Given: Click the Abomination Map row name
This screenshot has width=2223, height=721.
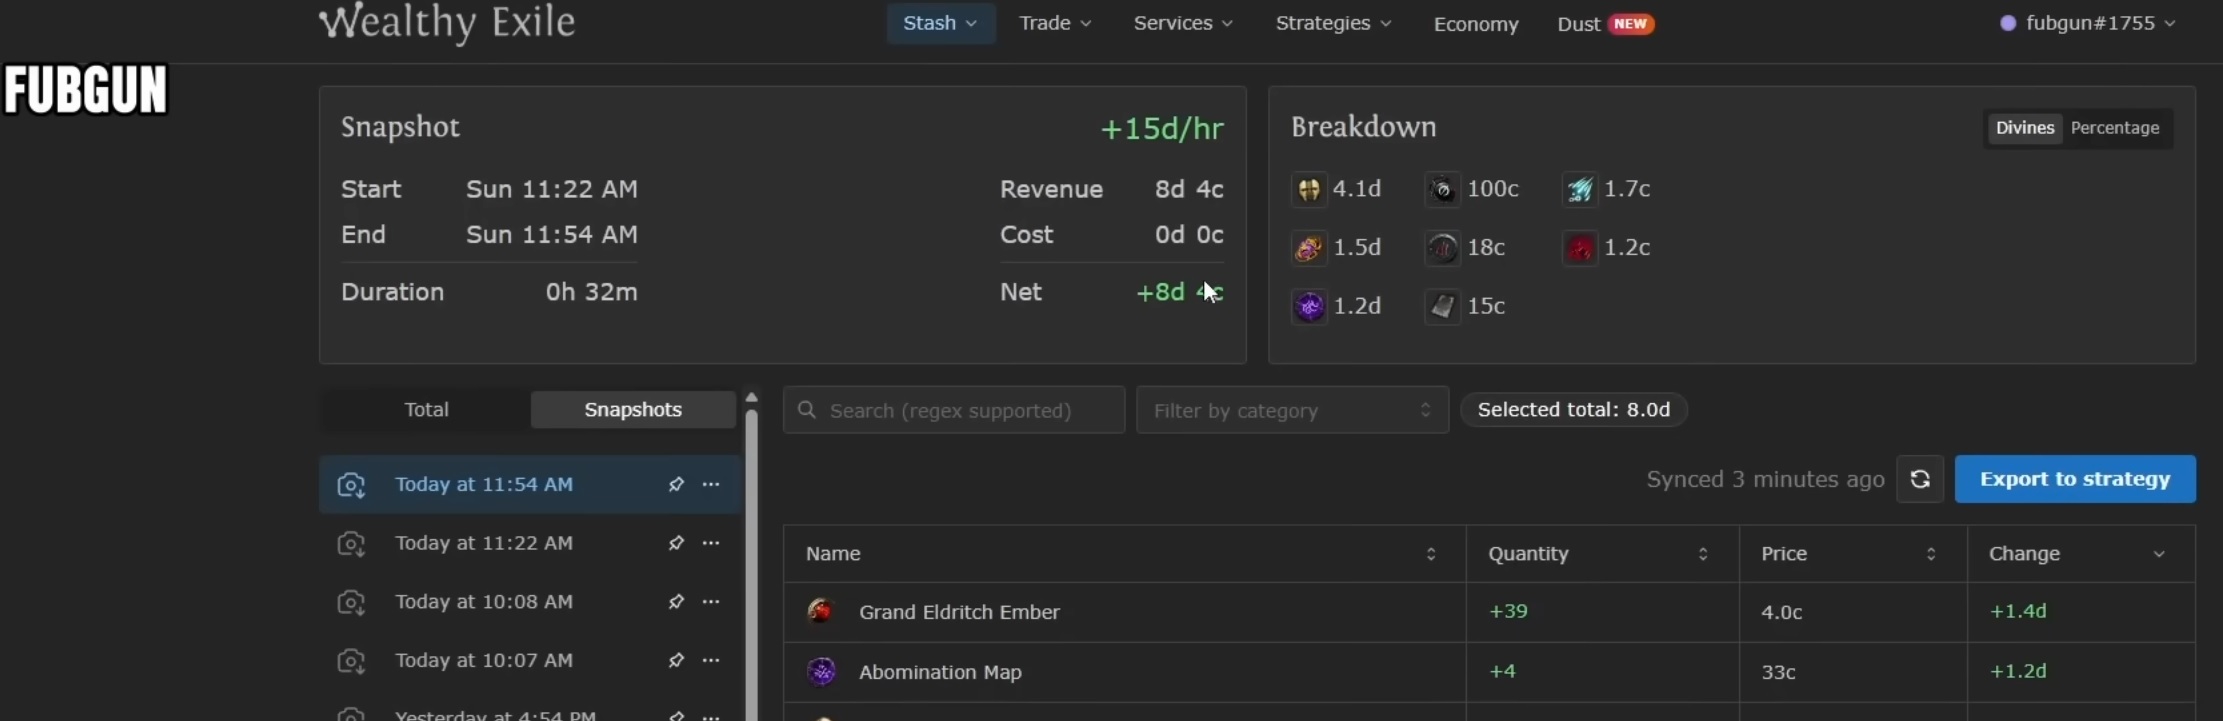Looking at the screenshot, I should tap(940, 672).
